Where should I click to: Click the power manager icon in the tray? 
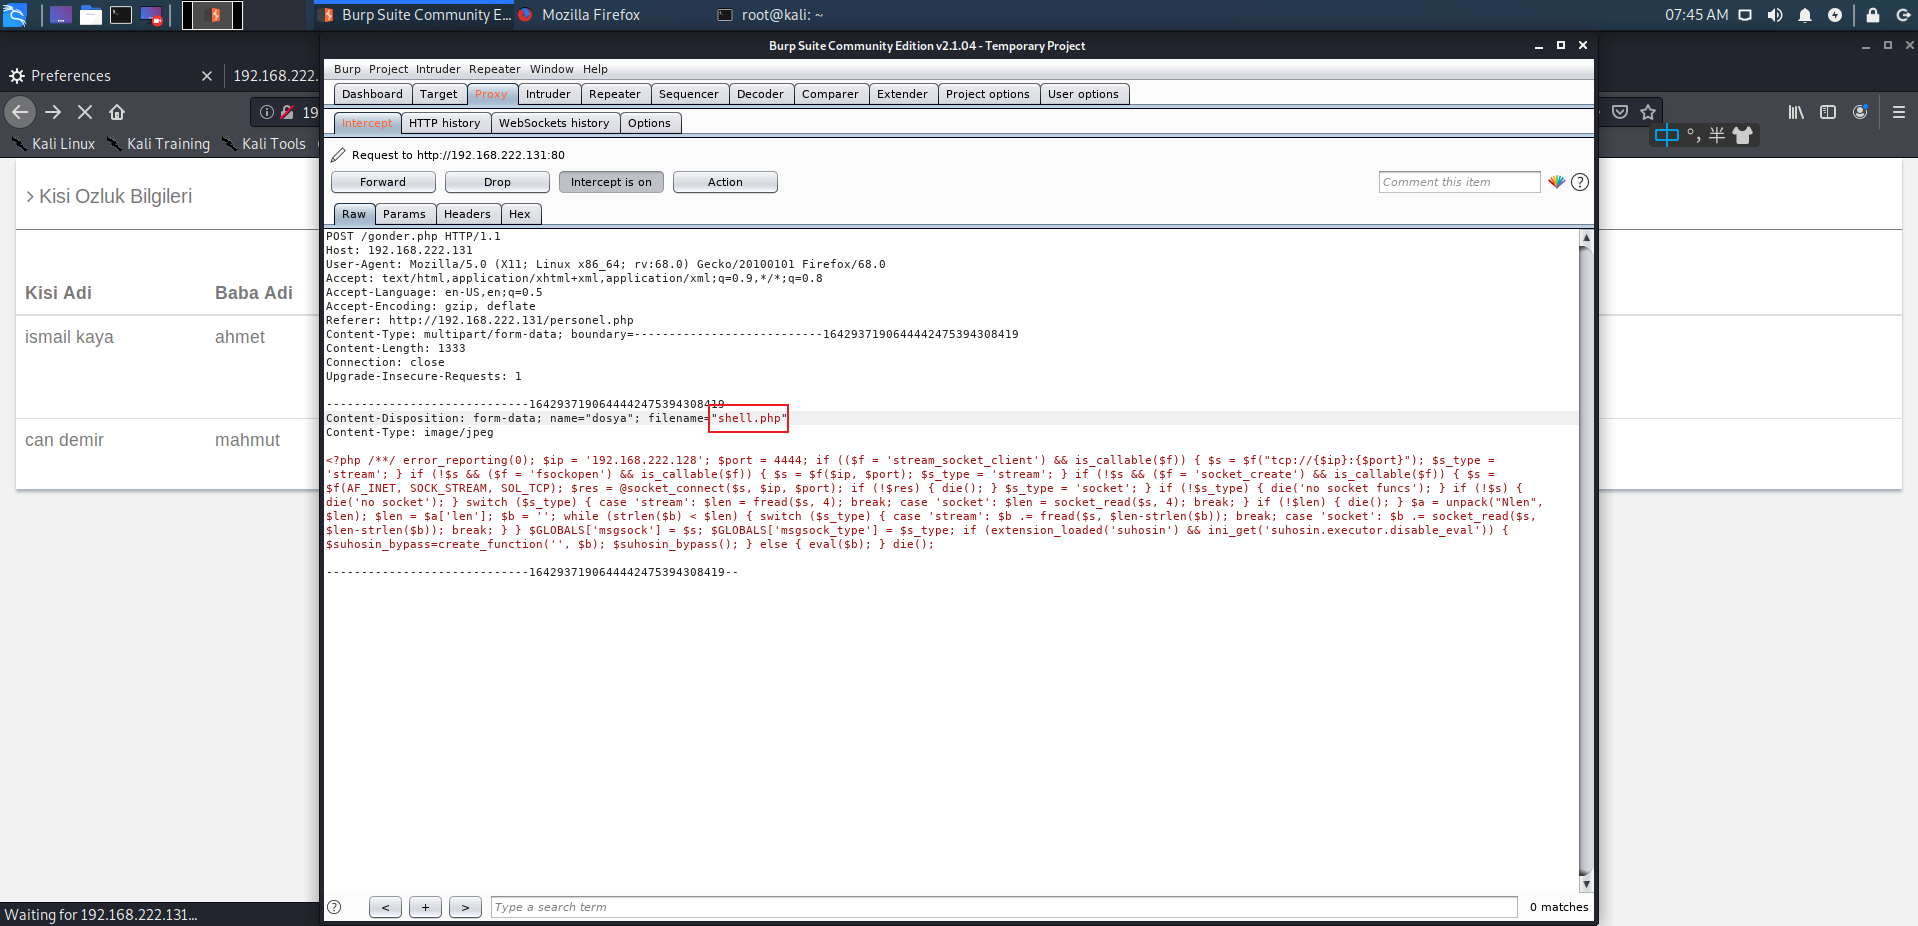(x=1835, y=15)
